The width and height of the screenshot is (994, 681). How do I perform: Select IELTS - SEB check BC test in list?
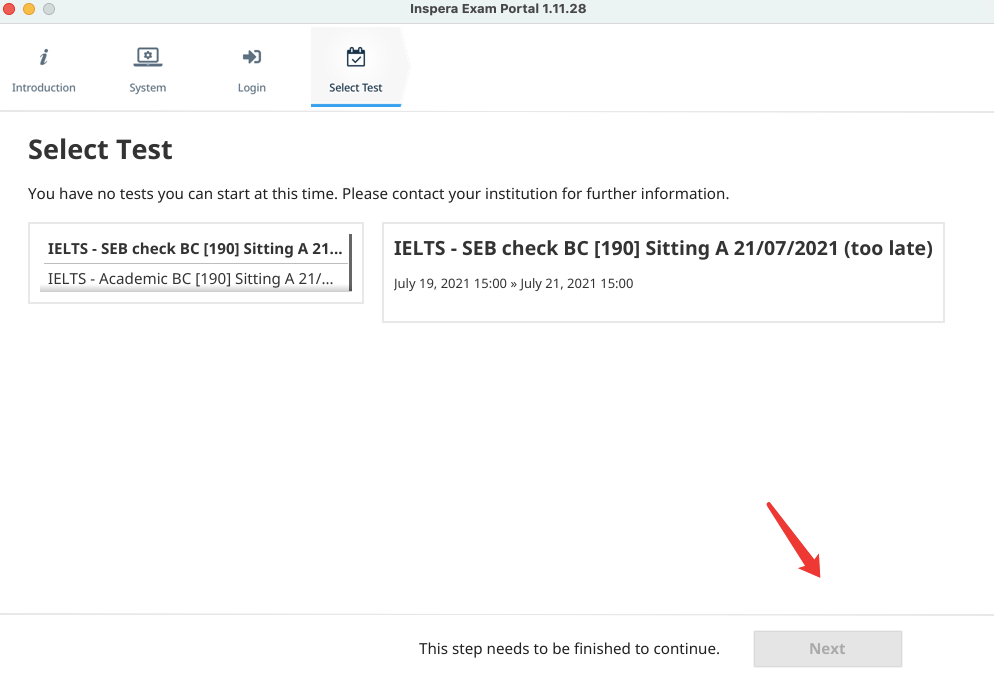point(195,248)
